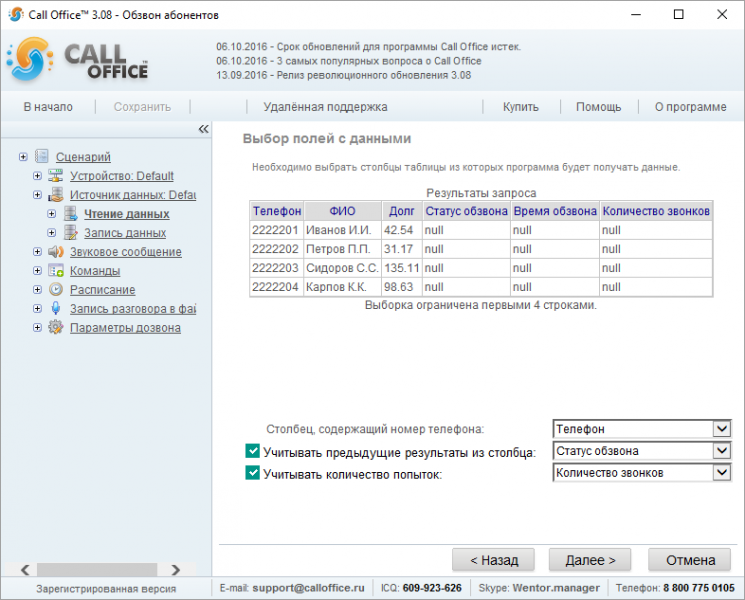Open Устройство: Default link
Screen dimensions: 745x600
click(x=122, y=176)
